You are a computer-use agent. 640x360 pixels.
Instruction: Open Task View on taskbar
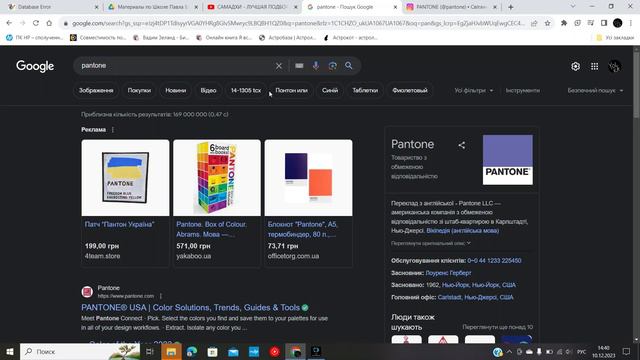[149, 351]
